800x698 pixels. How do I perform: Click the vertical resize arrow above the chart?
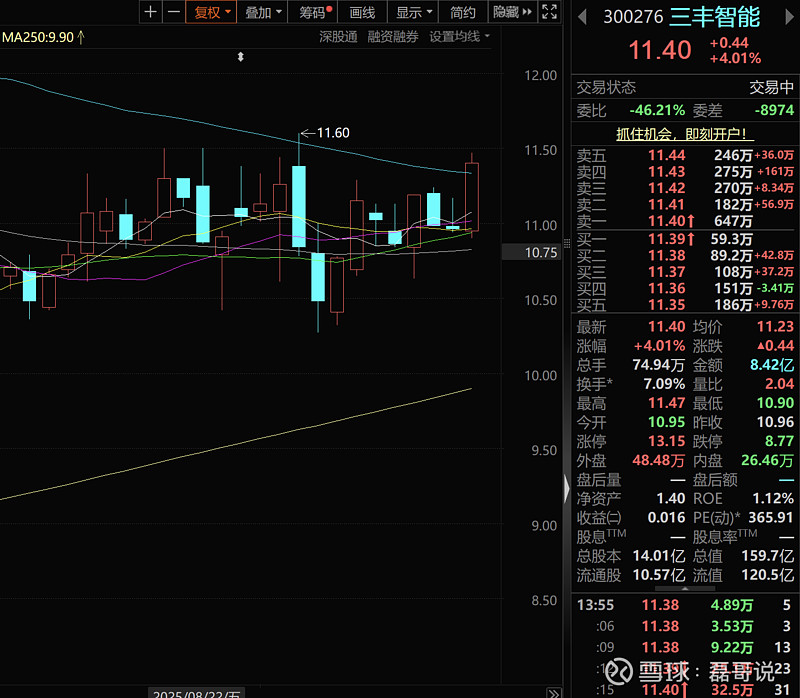click(x=240, y=57)
